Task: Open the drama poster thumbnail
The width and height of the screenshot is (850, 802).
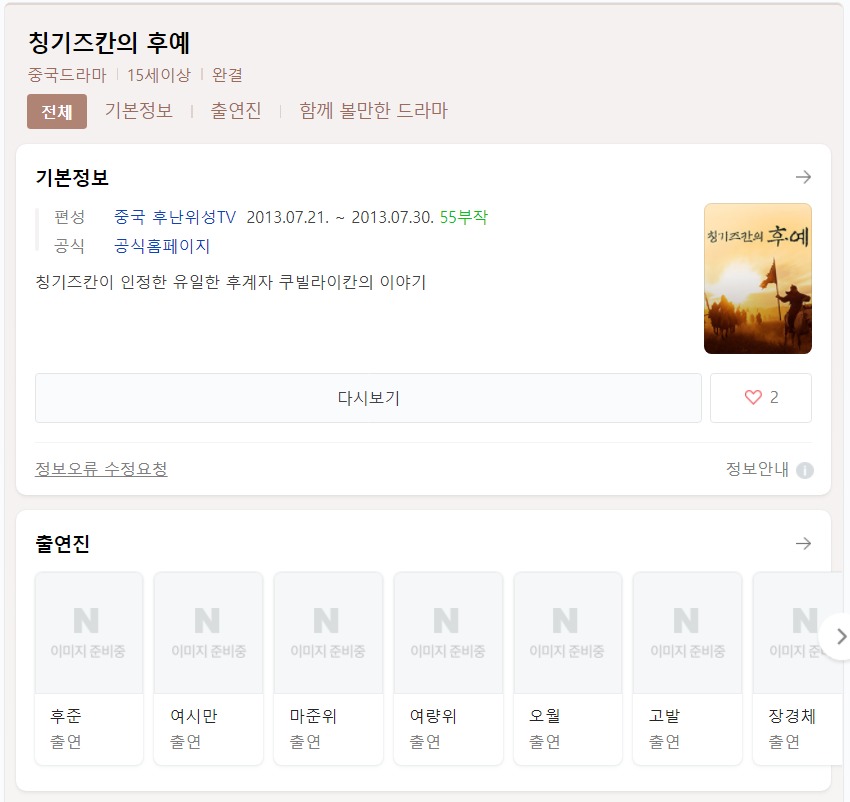Action: pyautogui.click(x=757, y=279)
